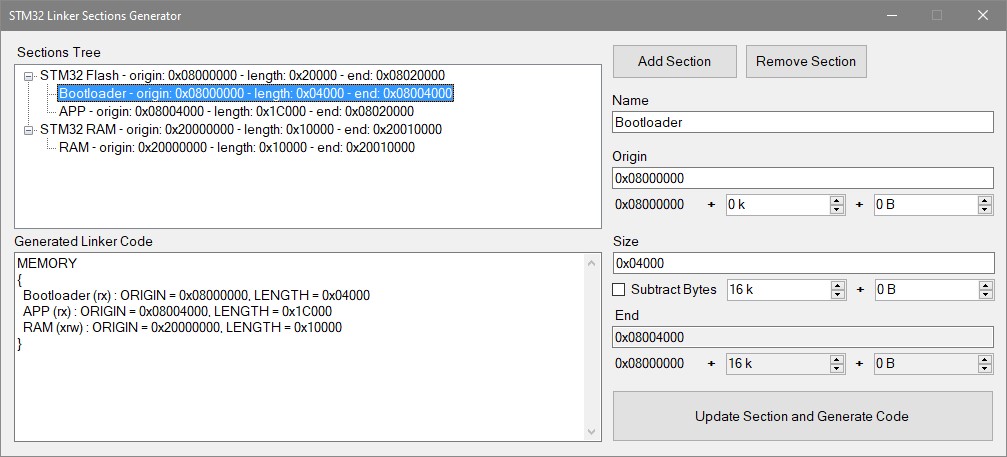The image size is (1007, 457).
Task: Click the Origin hex input field
Action: (803, 178)
